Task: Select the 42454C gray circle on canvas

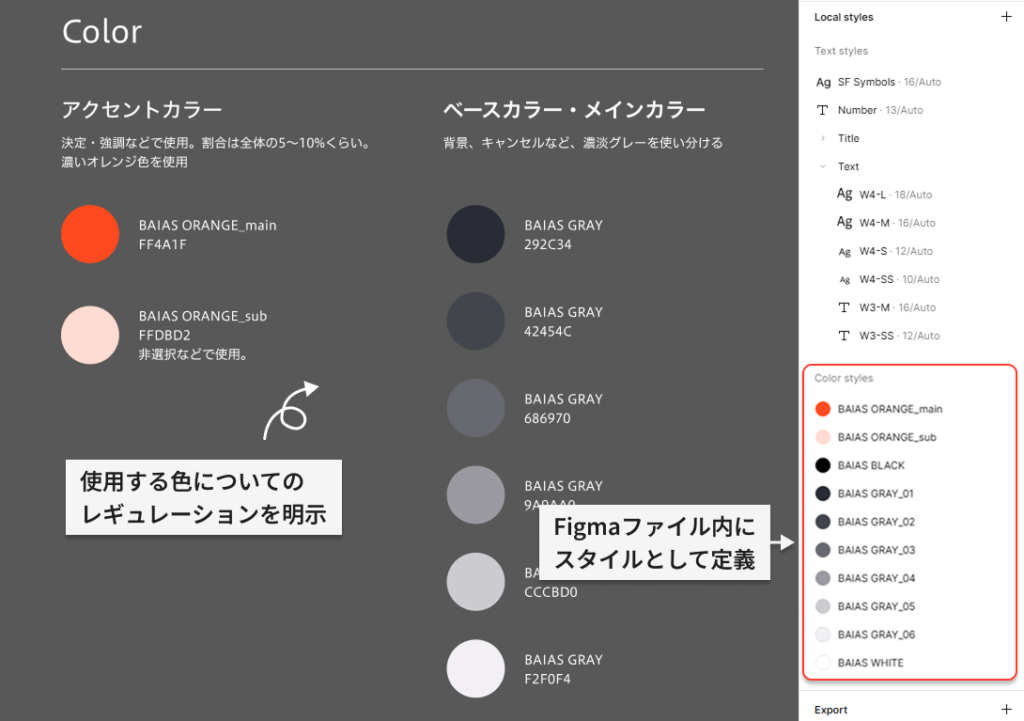Action: 475,321
